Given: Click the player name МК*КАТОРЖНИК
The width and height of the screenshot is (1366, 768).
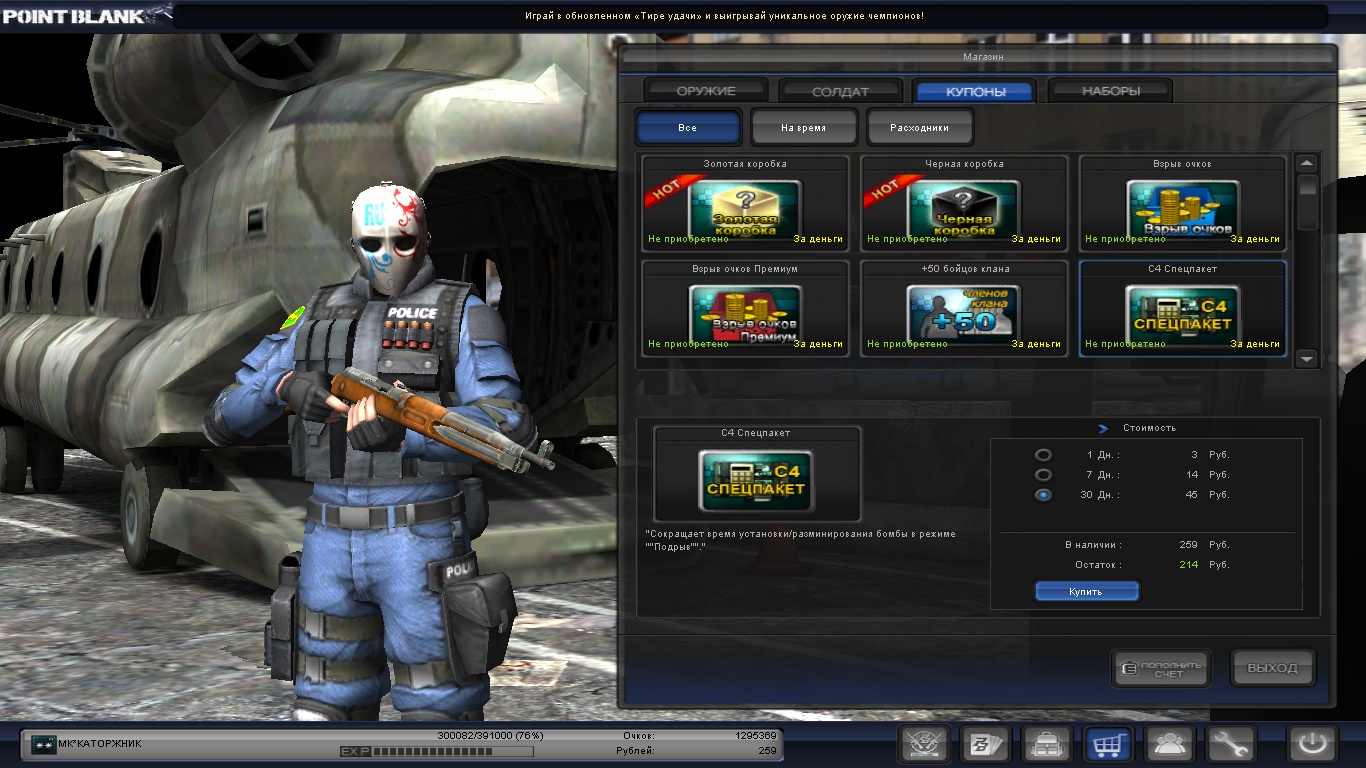Looking at the screenshot, I should (x=100, y=743).
